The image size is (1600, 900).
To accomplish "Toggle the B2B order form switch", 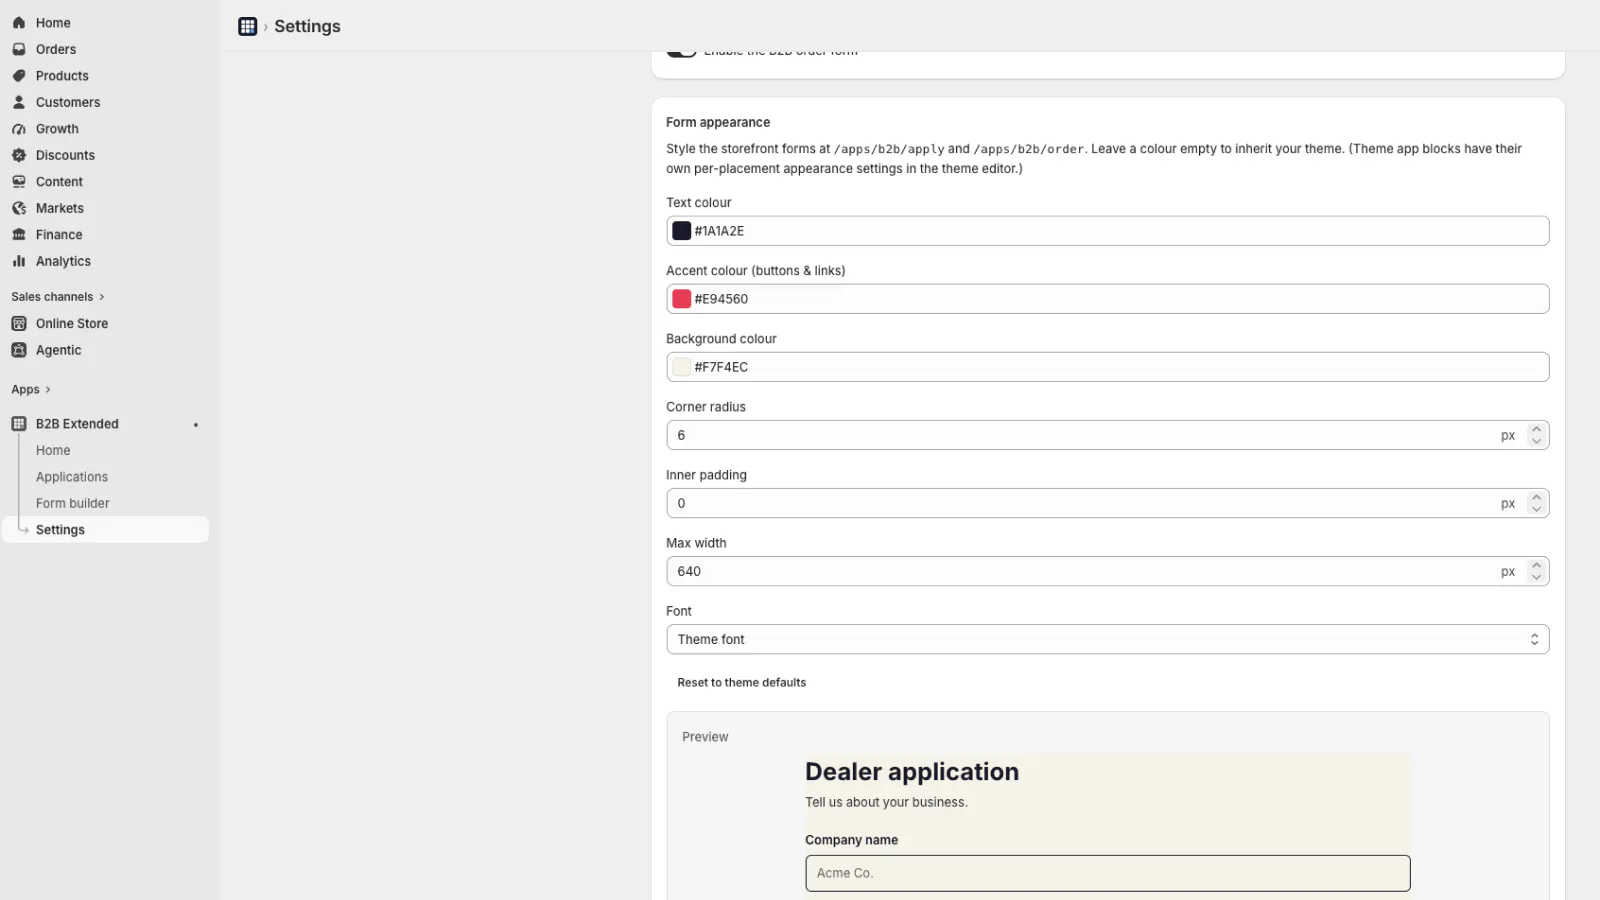I will (682, 53).
